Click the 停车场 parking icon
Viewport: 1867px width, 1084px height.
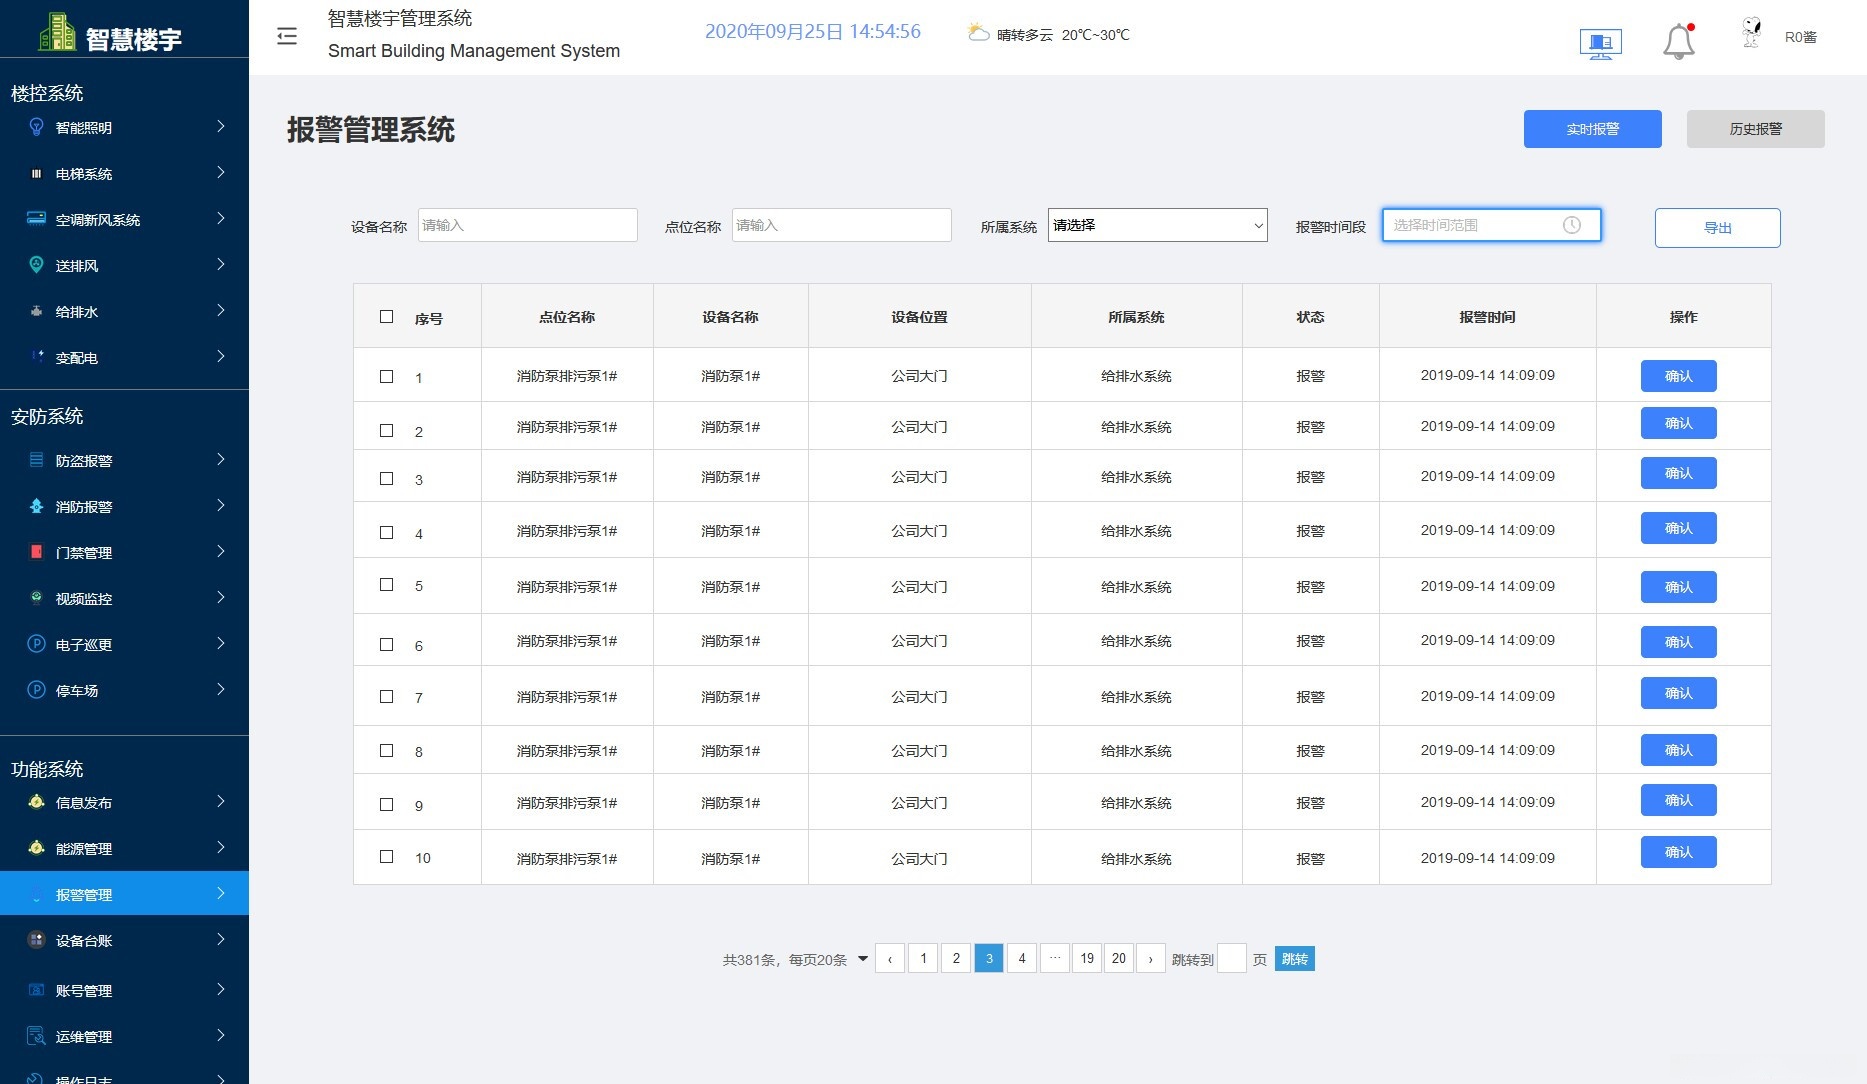click(x=36, y=690)
